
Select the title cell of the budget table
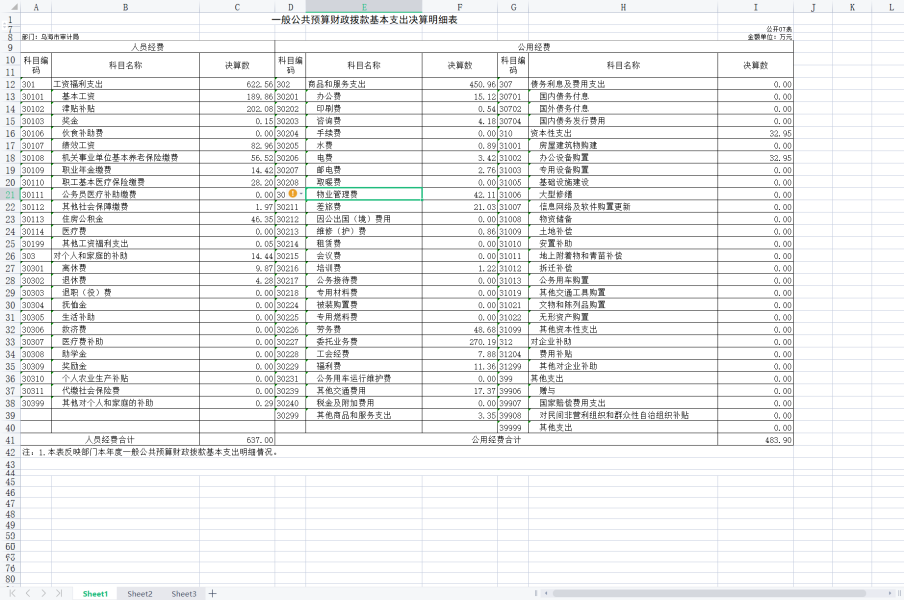point(365,20)
